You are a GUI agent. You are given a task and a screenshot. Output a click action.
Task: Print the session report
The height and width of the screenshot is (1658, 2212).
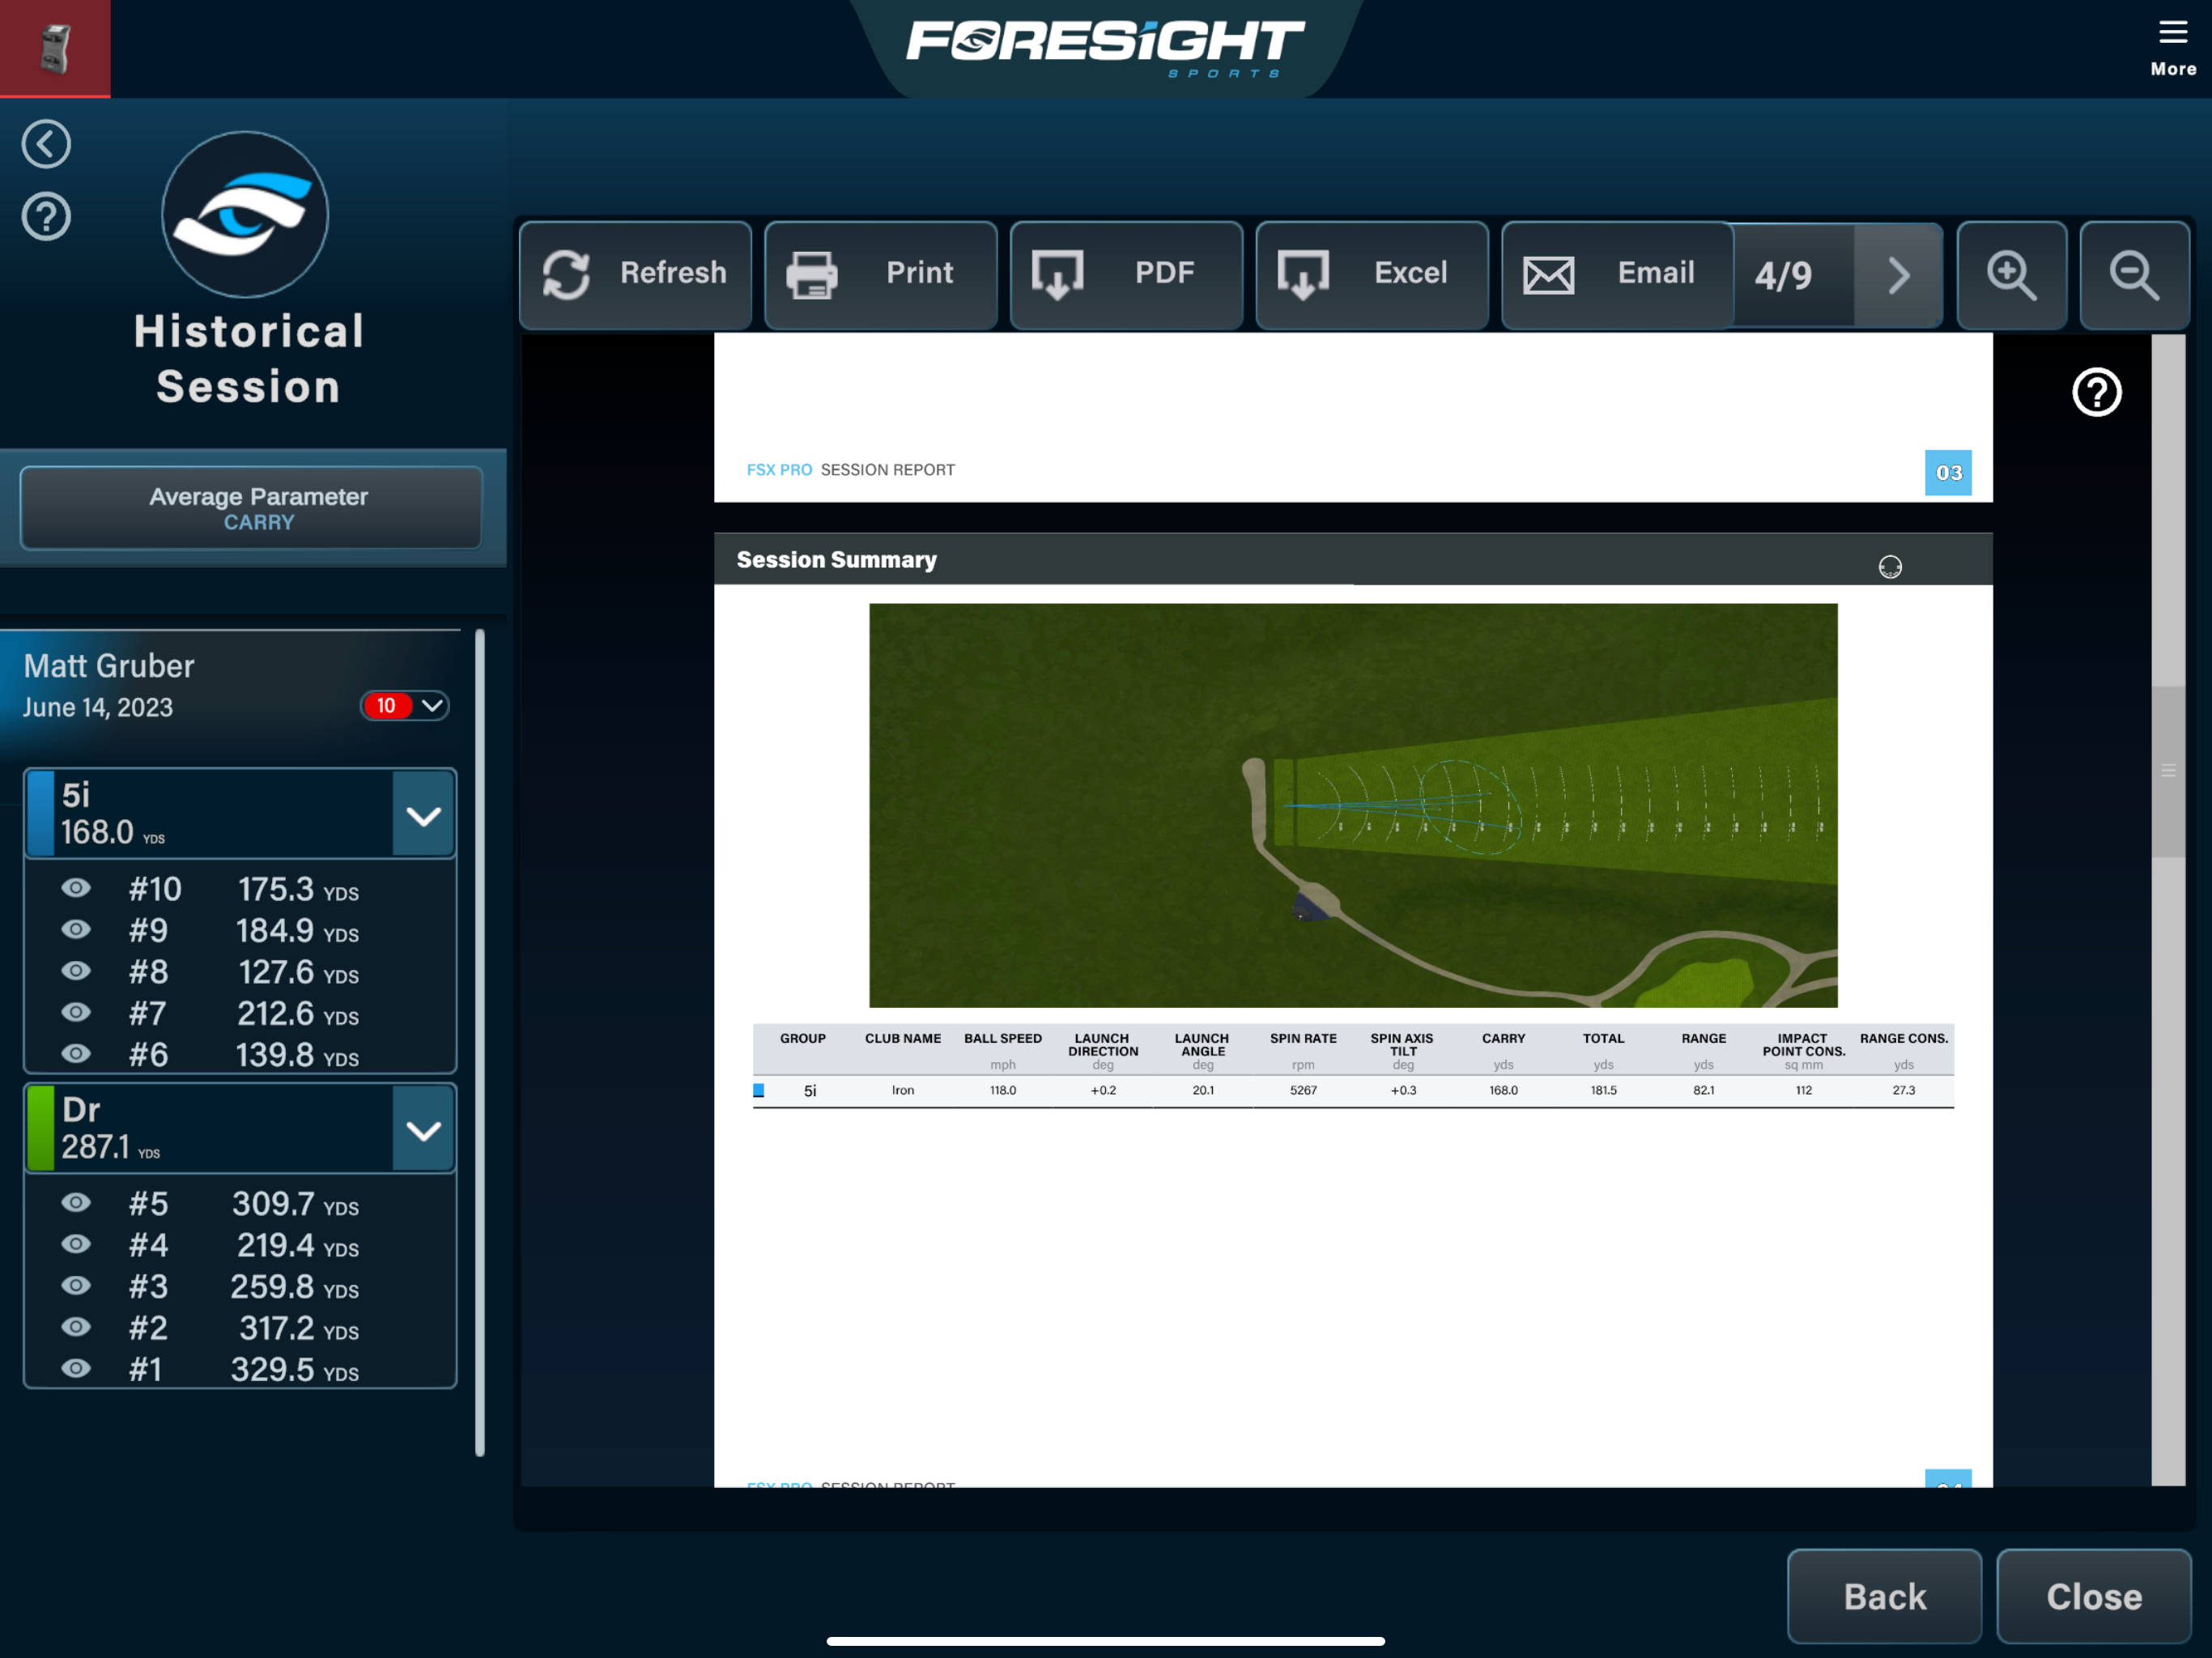tap(880, 274)
